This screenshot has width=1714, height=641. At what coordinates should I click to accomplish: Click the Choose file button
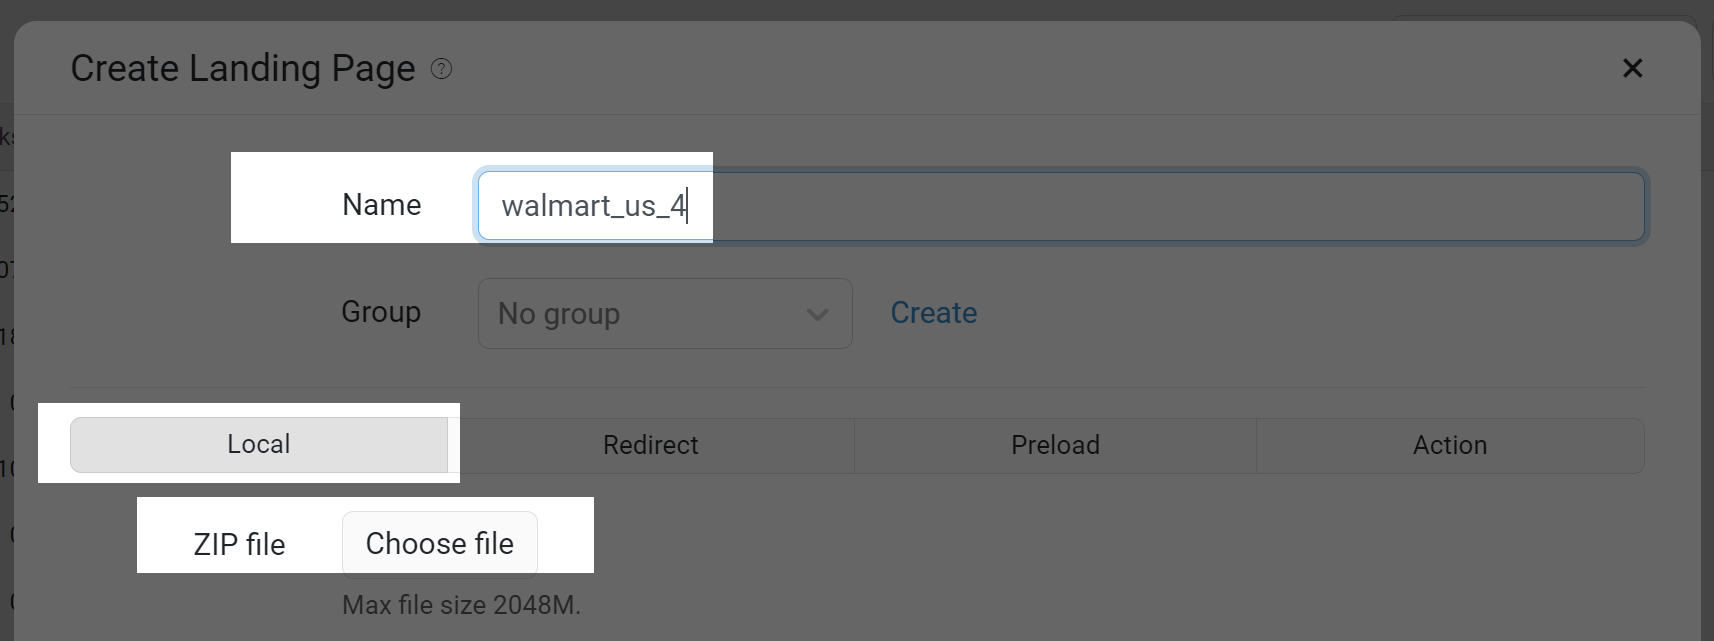point(440,544)
